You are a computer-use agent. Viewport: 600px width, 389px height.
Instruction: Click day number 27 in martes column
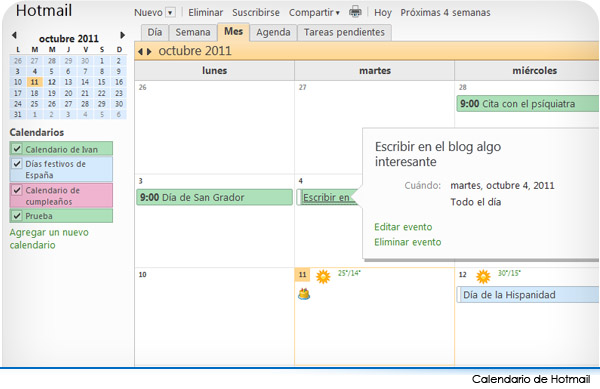(x=303, y=87)
